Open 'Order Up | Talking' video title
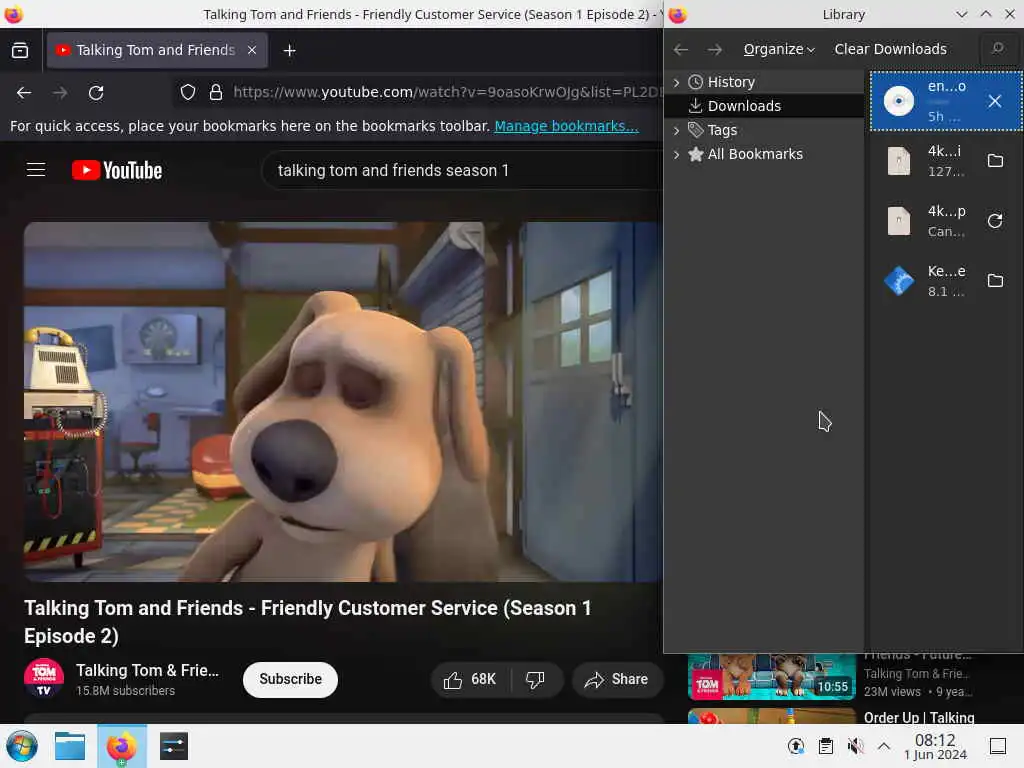 (919, 718)
